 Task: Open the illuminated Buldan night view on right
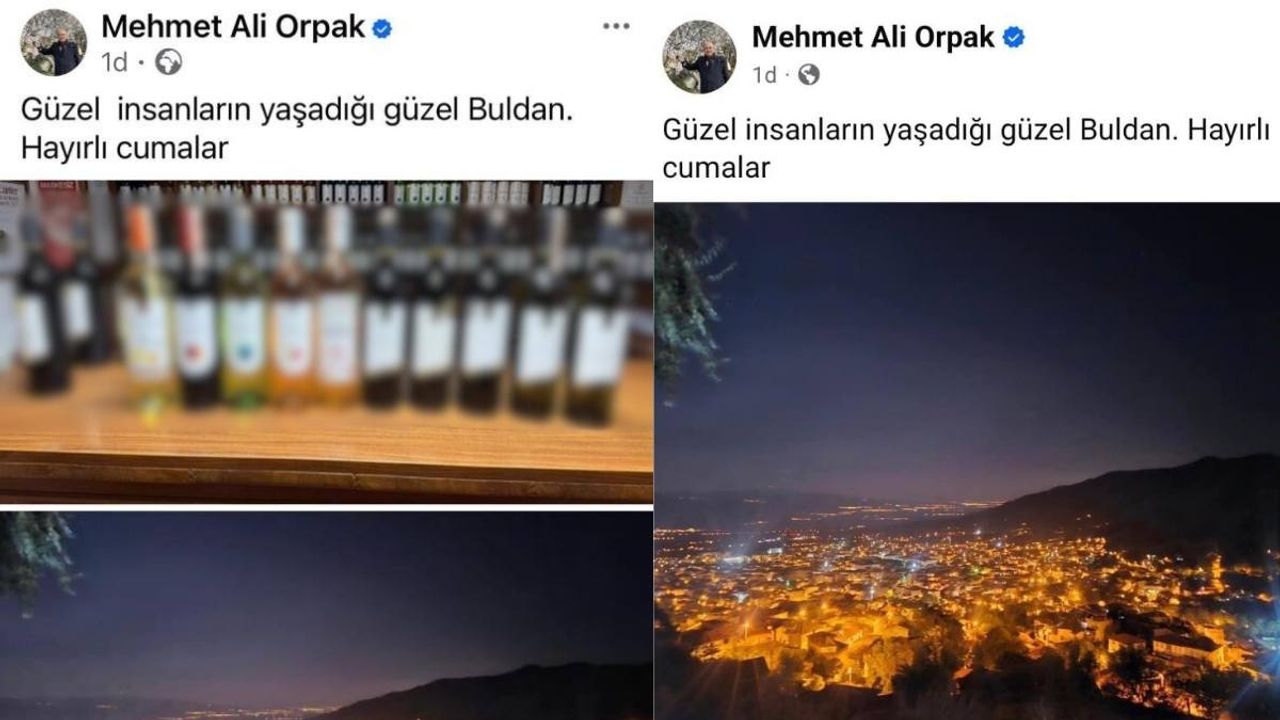[967, 461]
